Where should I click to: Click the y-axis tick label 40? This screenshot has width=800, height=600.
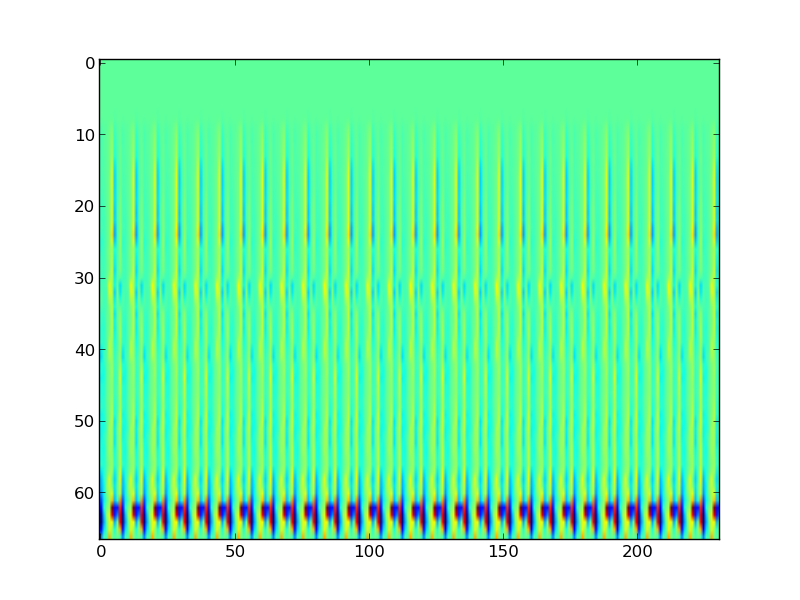pos(85,350)
